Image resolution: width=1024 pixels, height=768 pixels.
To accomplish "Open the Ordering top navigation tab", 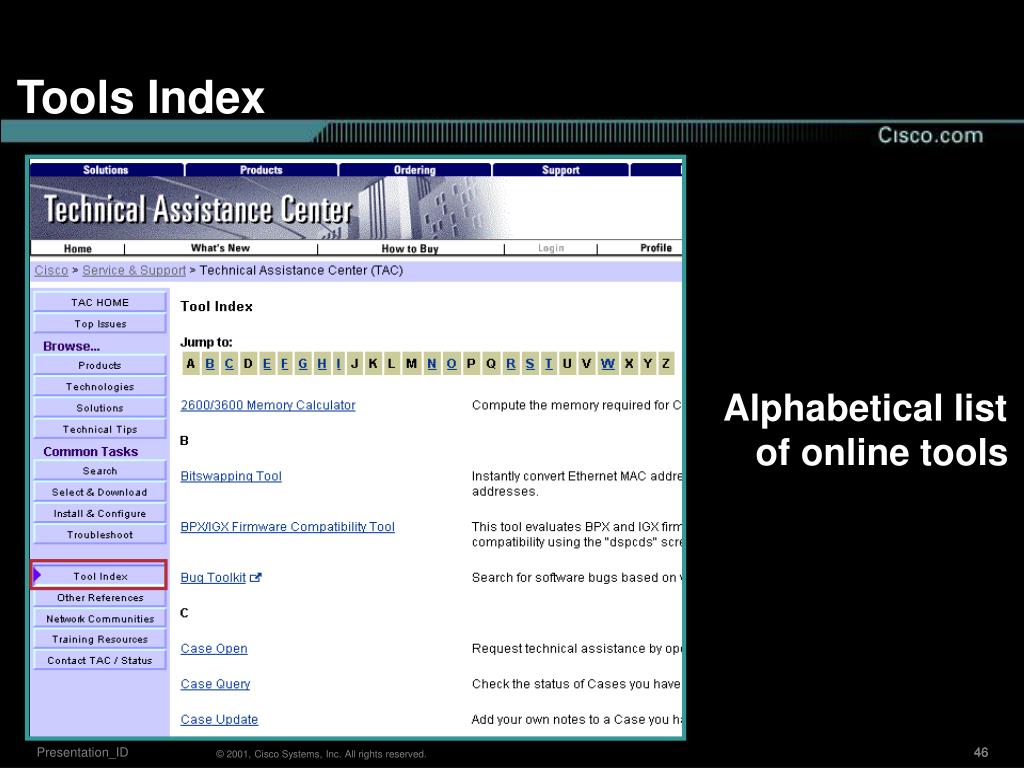I will pyautogui.click(x=415, y=170).
